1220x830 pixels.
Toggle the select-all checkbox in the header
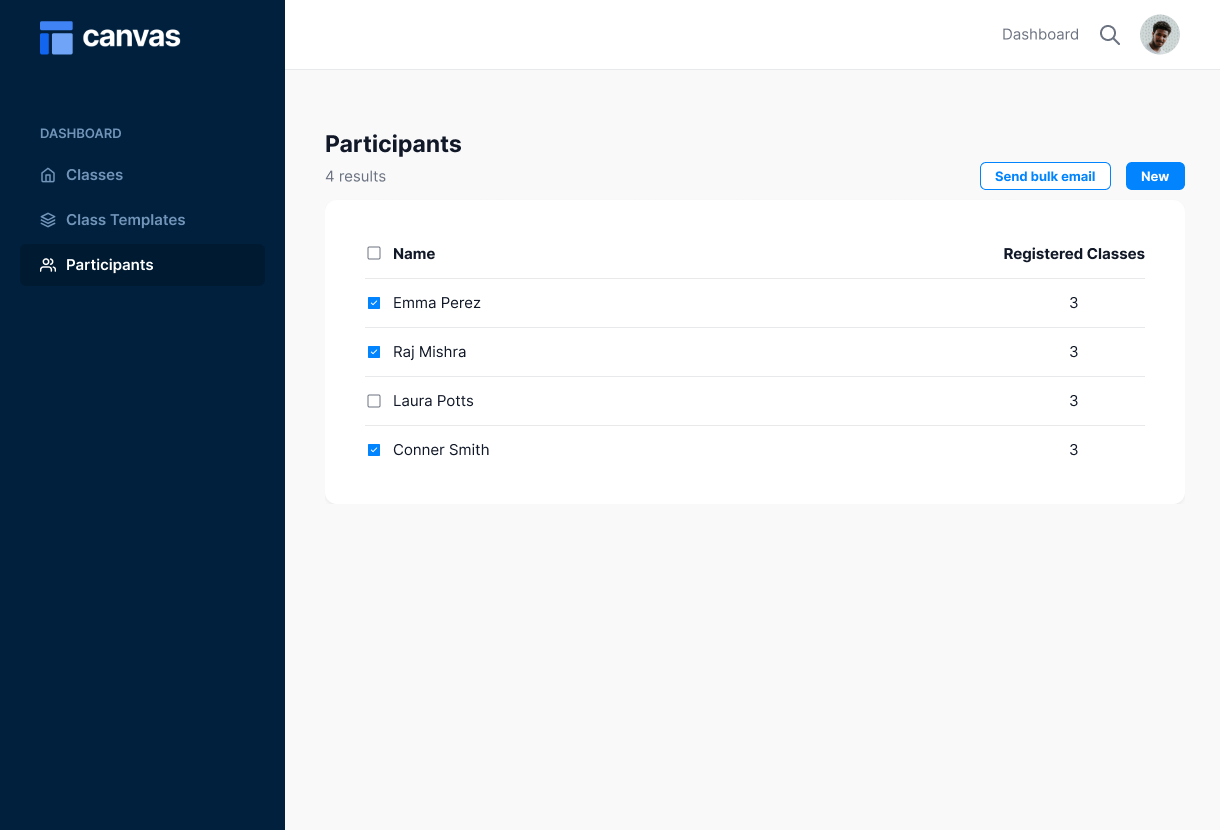374,253
